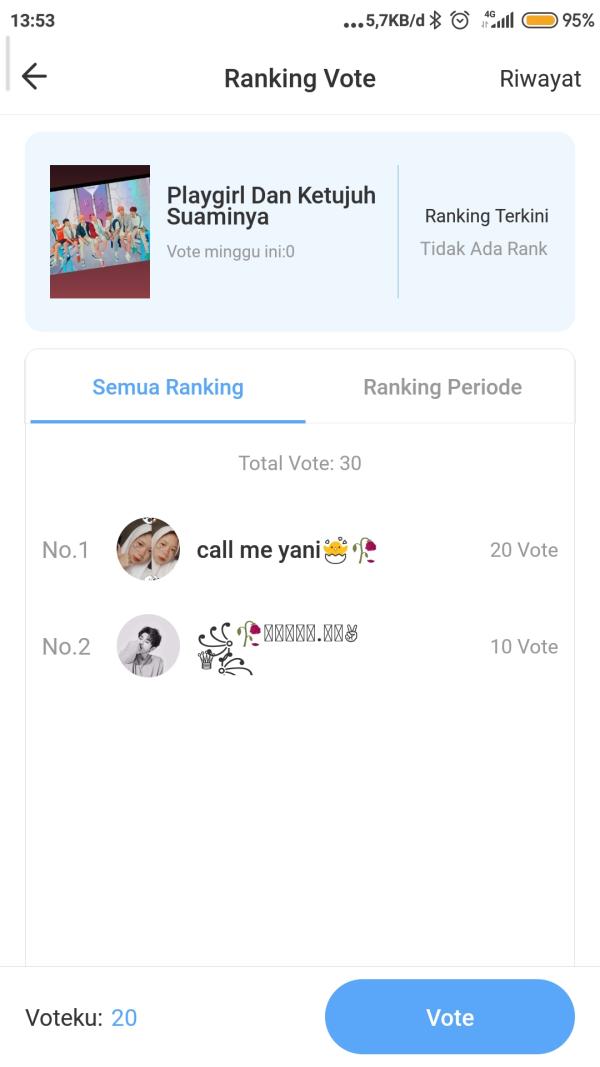Switch to Ranking Periode tab
The height and width of the screenshot is (1067, 600).
point(442,387)
